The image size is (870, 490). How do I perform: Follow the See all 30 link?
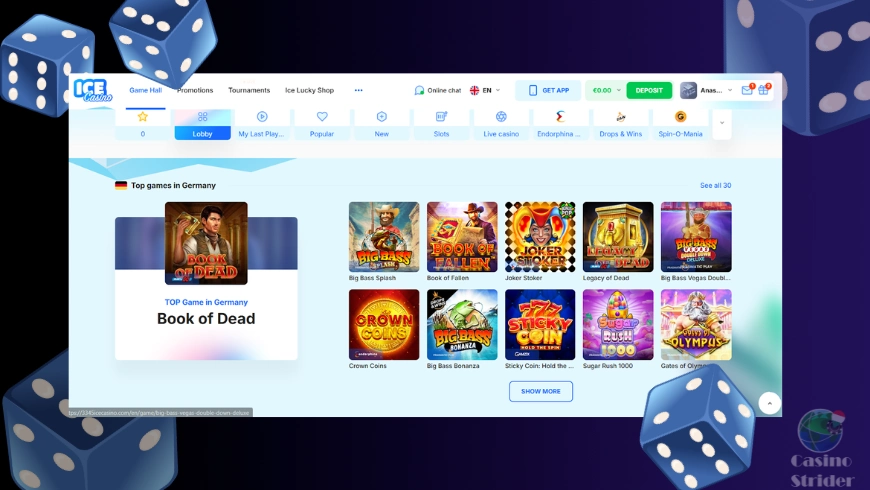coord(715,185)
